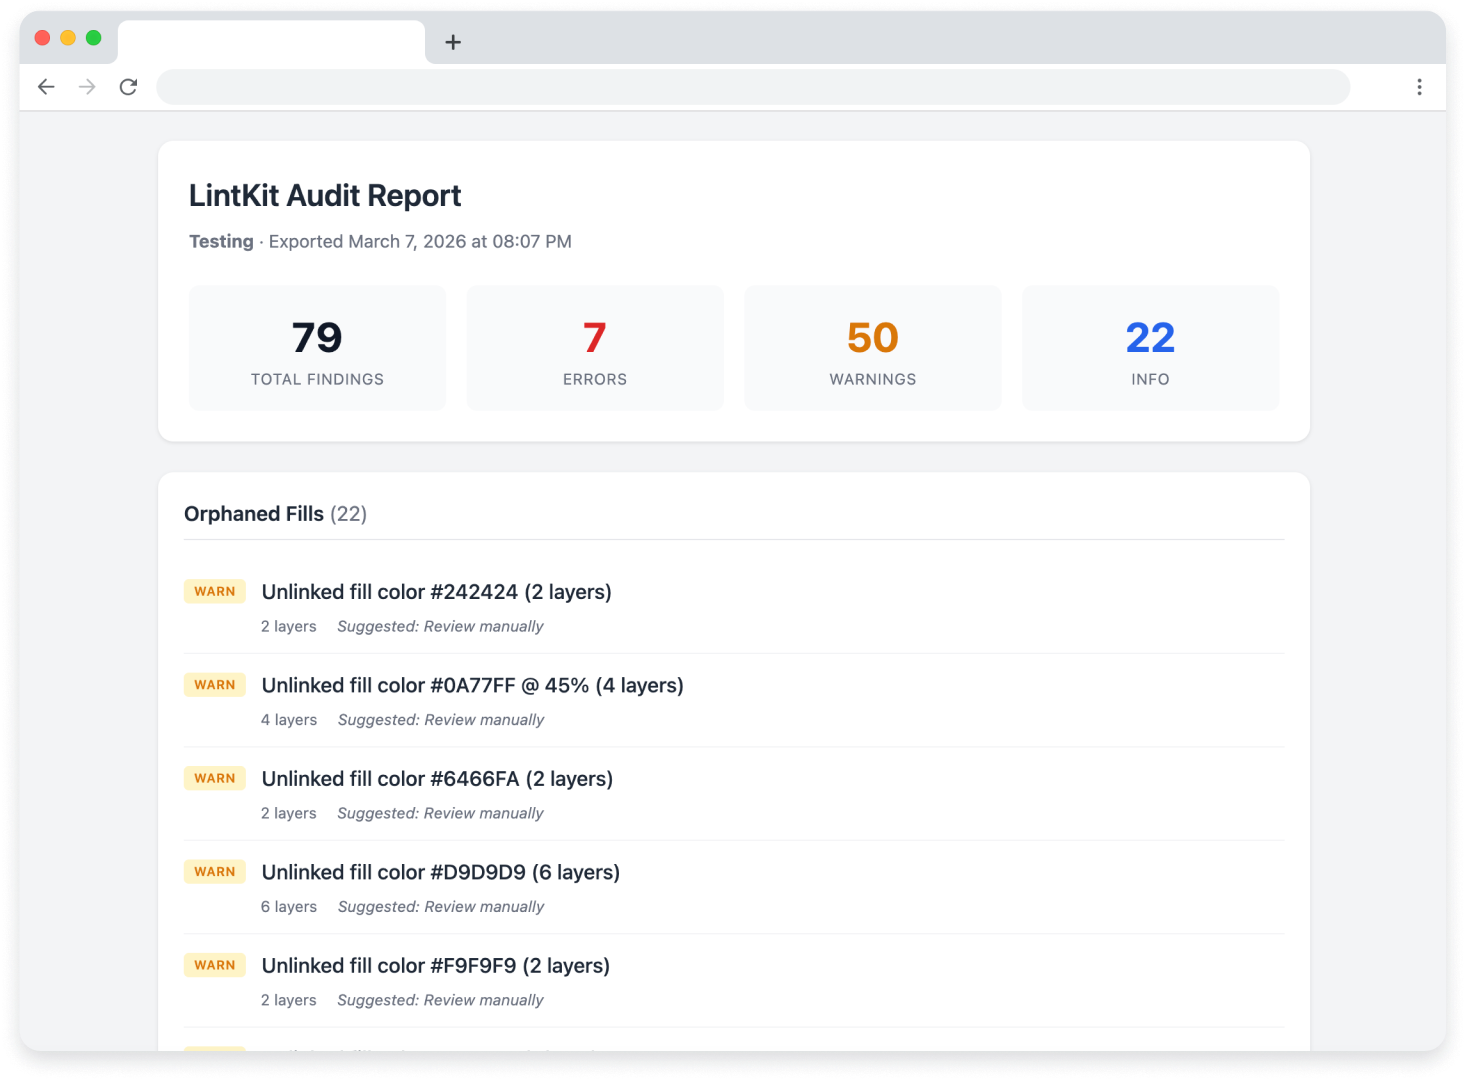Expand the Orphaned Fills section
This screenshot has height=1080, width=1466.
pyautogui.click(x=275, y=513)
